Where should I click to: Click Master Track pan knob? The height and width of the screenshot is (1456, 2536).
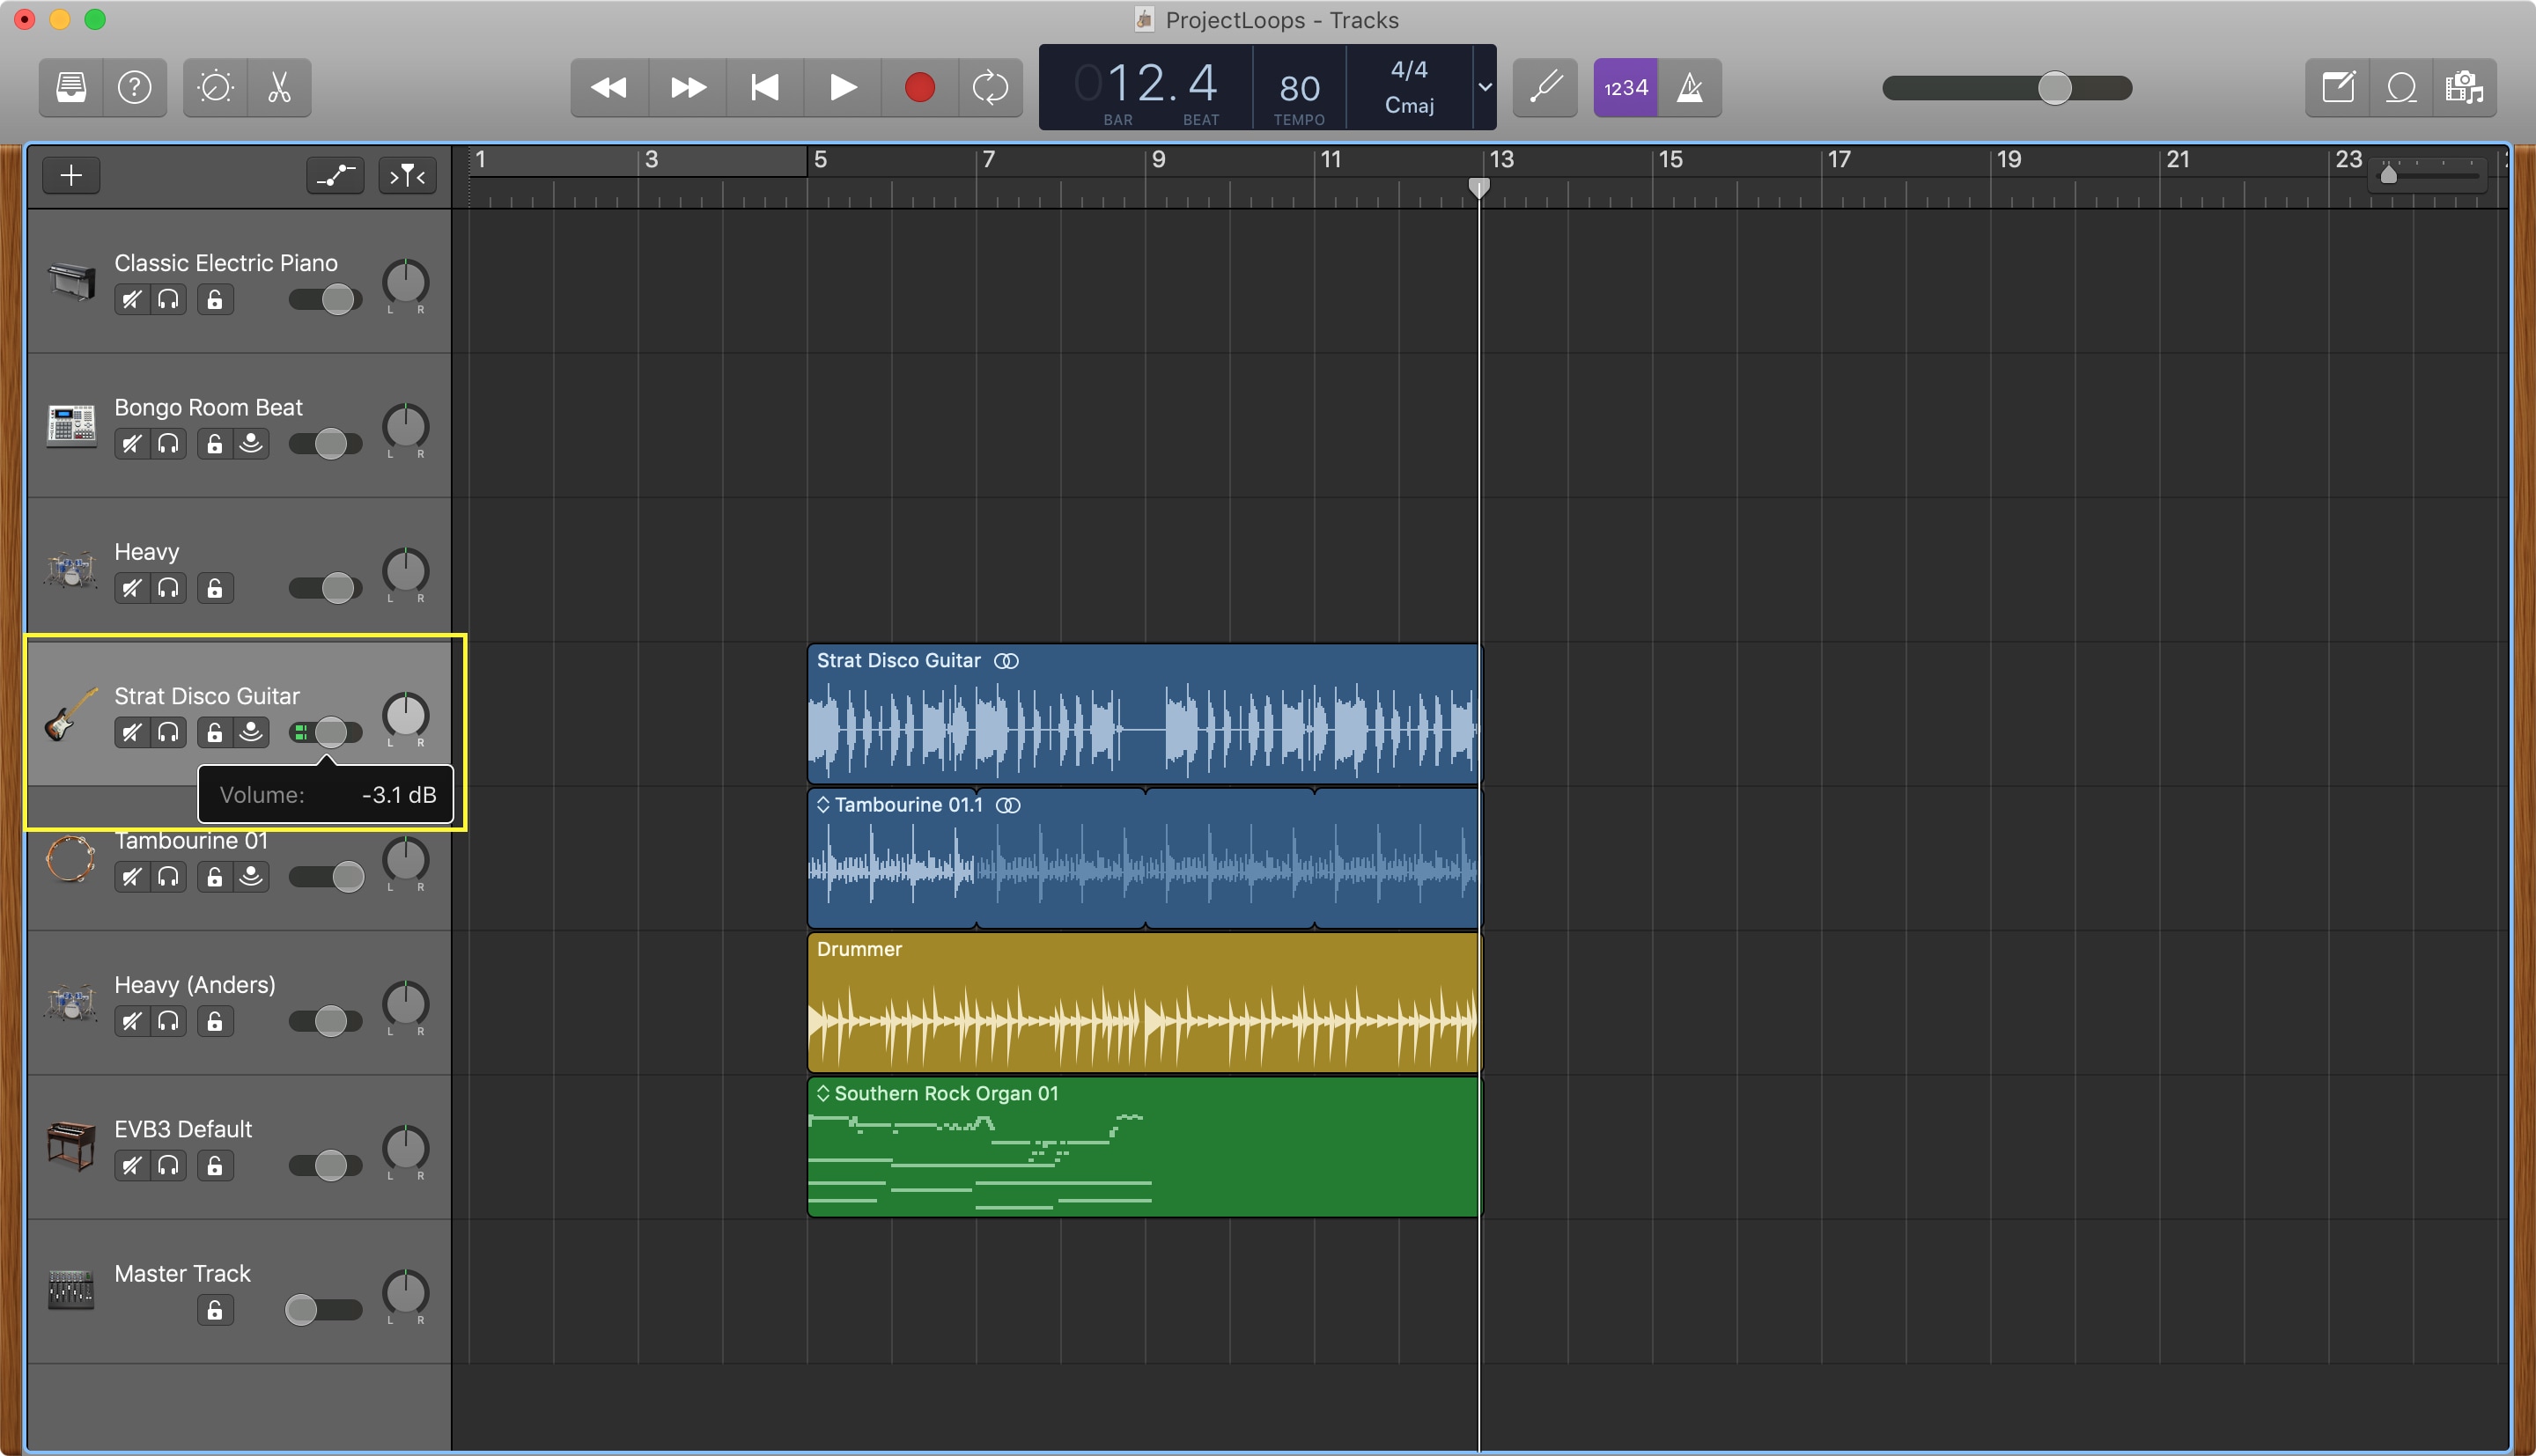pyautogui.click(x=405, y=1293)
